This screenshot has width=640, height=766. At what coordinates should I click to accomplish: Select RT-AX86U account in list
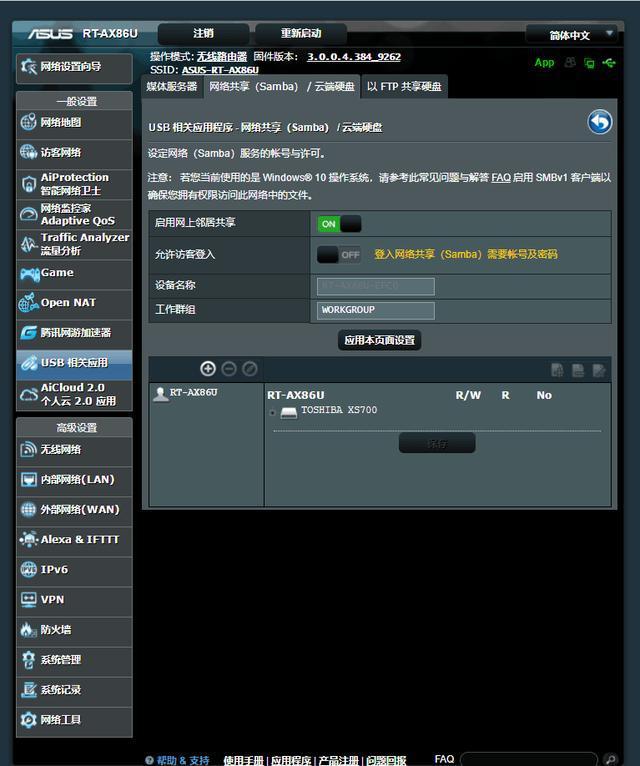(x=193, y=393)
